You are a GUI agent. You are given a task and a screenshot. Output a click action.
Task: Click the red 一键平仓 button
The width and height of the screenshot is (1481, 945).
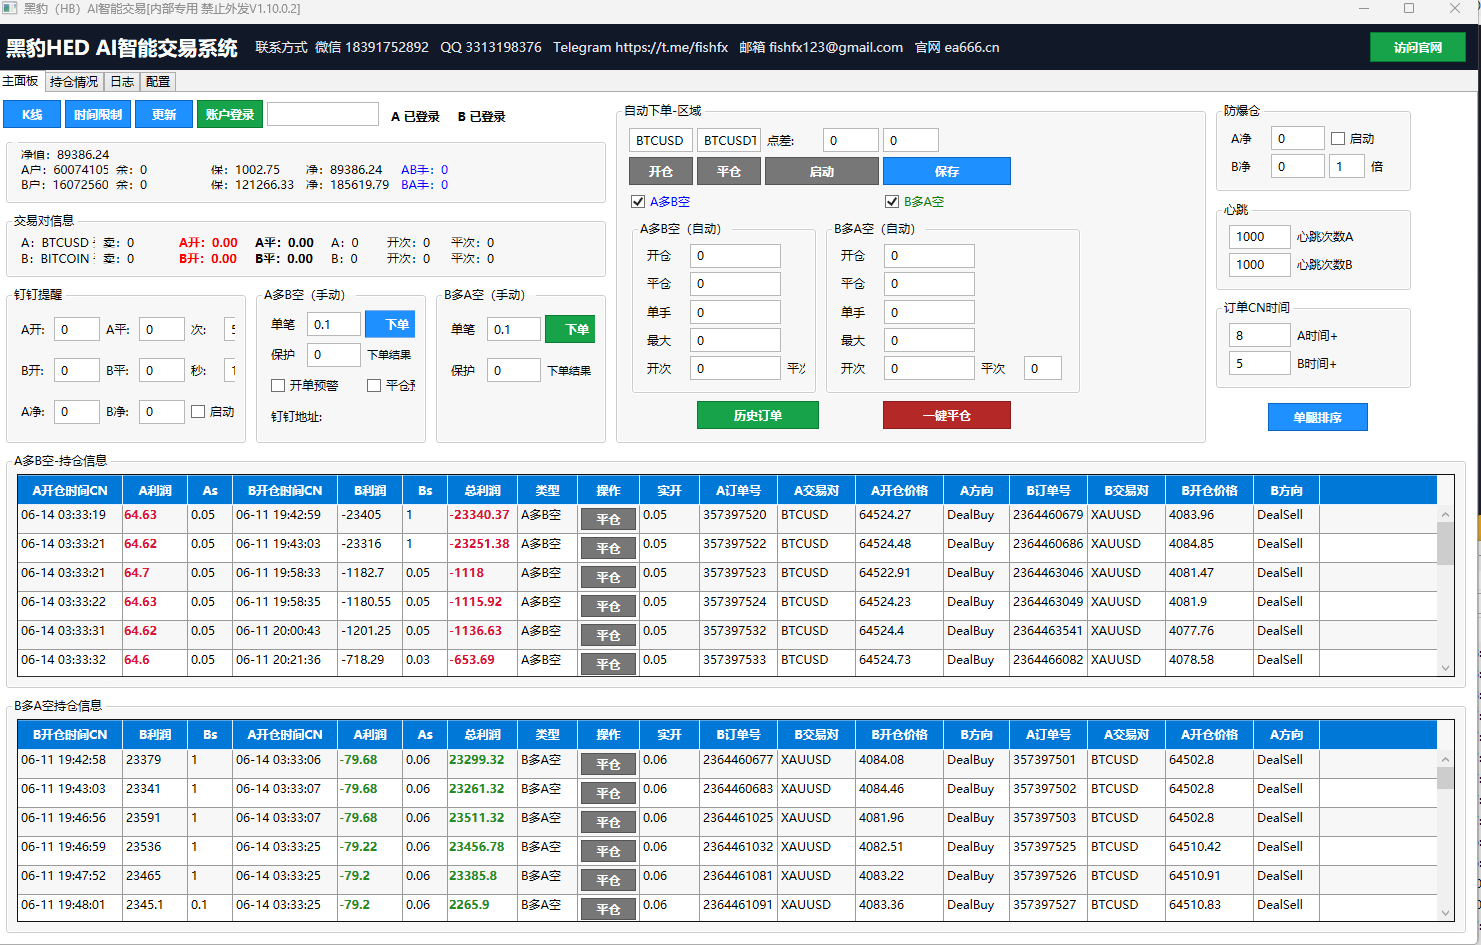946,415
